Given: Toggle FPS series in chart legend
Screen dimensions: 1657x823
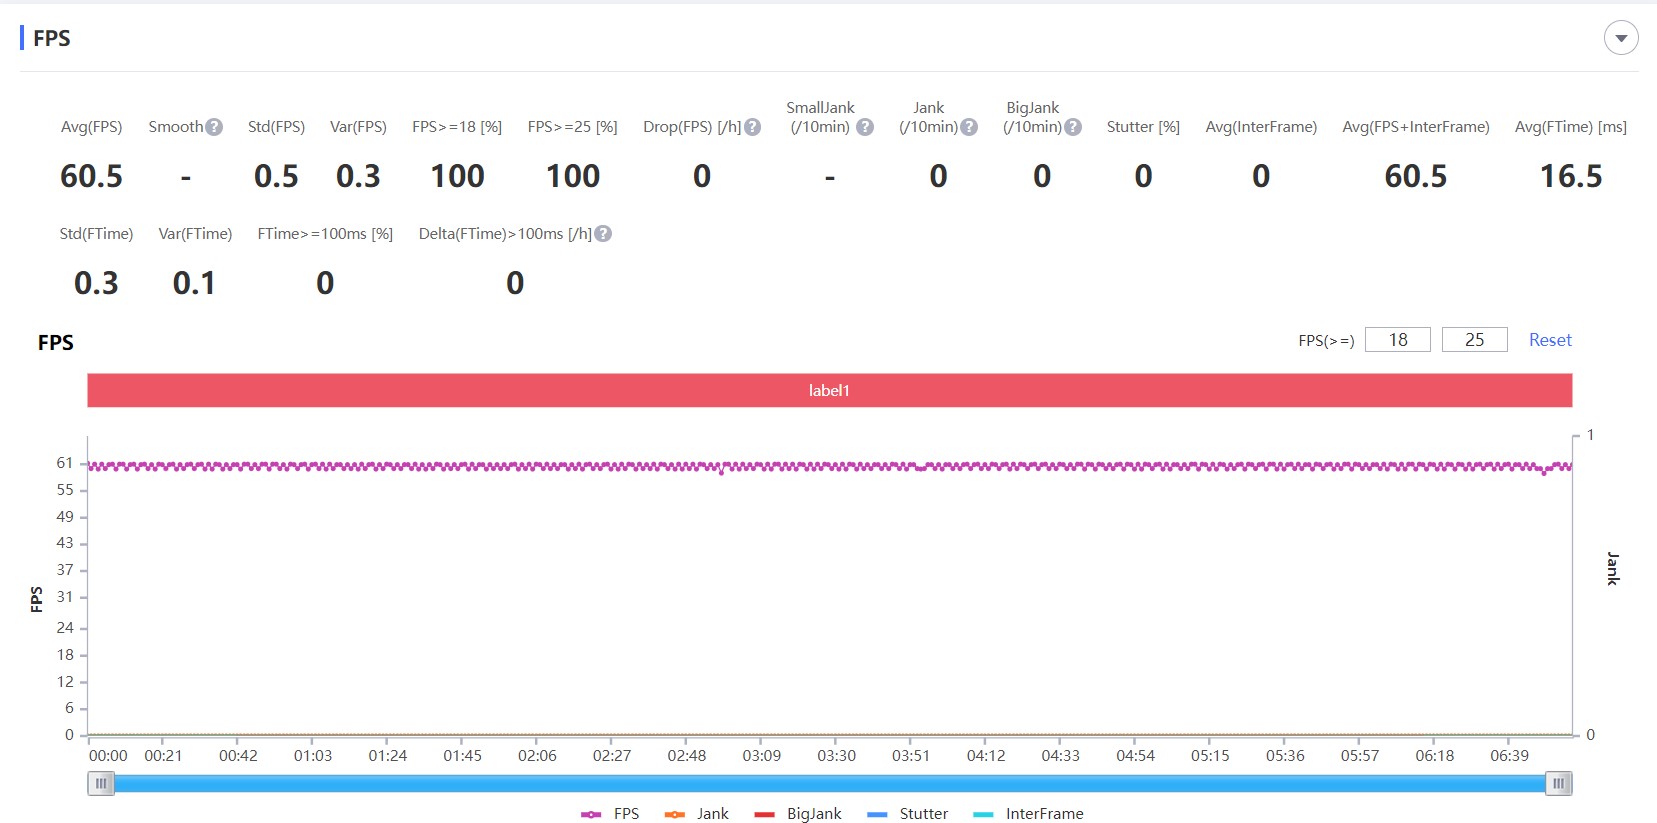Looking at the screenshot, I should click(x=610, y=814).
